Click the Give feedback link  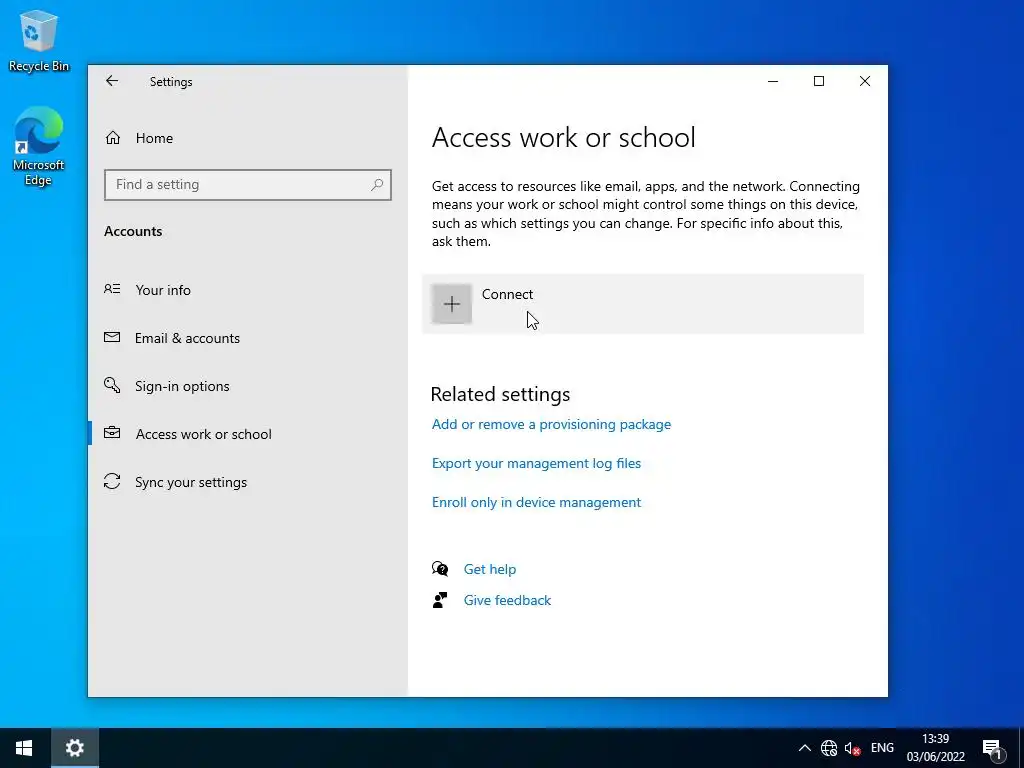click(x=507, y=600)
